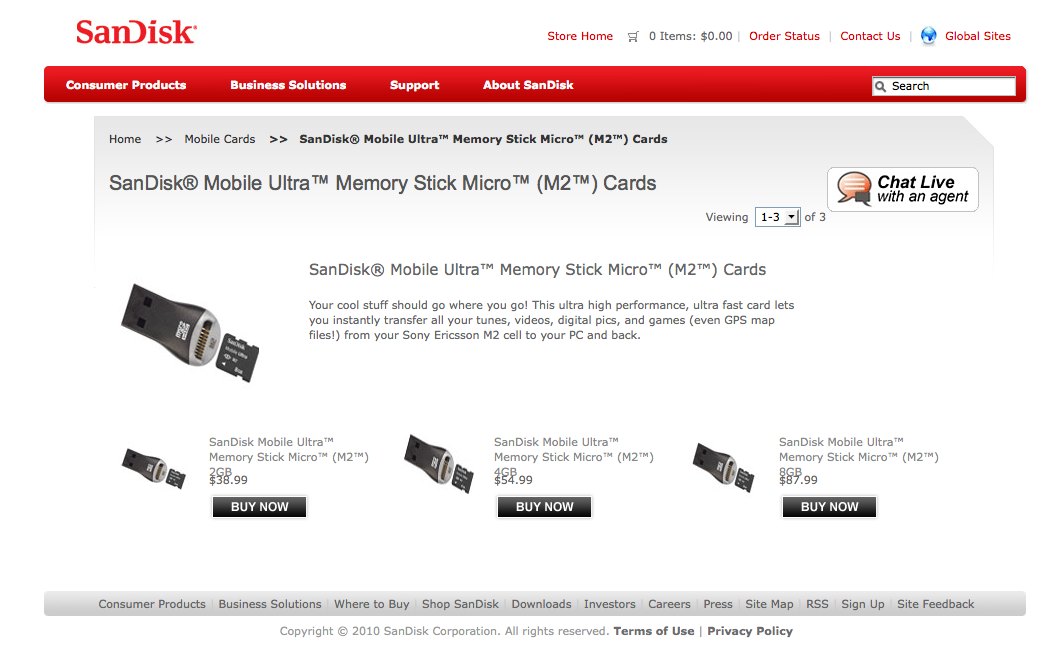Open the shopping cart icon
Viewport: 1048px width, 652px height.
coord(632,37)
